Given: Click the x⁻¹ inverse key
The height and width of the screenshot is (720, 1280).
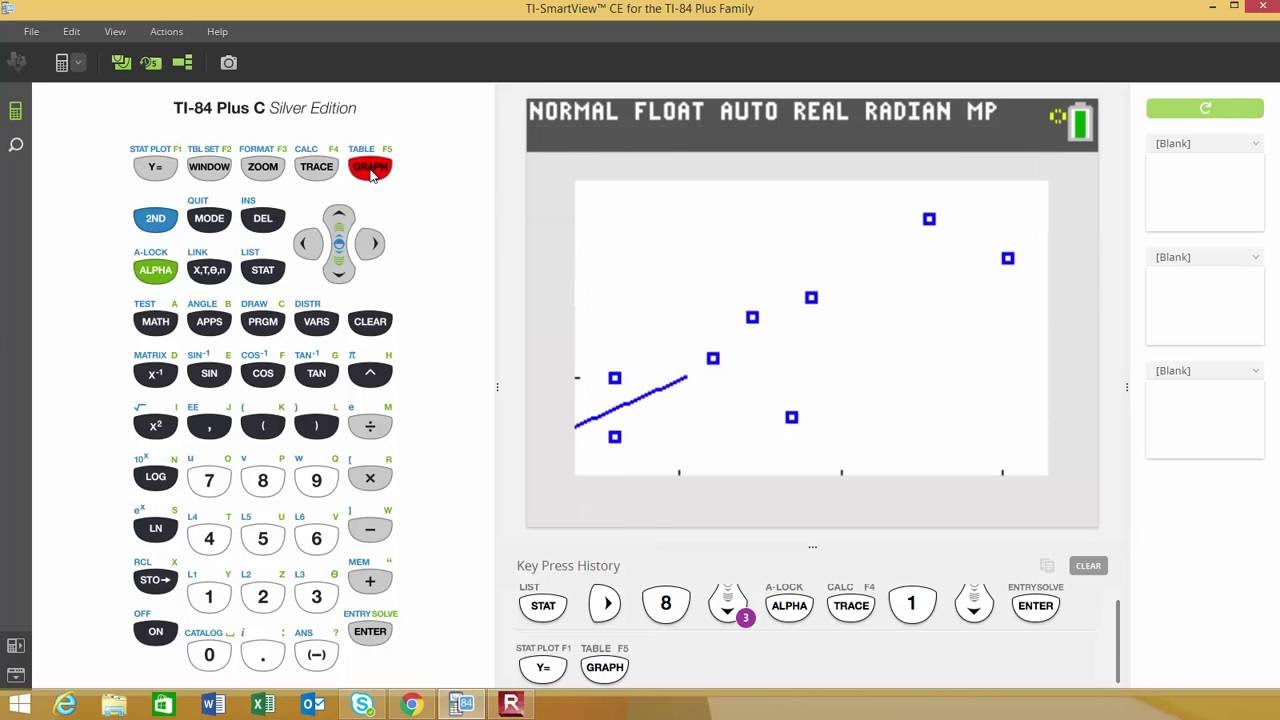Looking at the screenshot, I should click(x=155, y=374).
